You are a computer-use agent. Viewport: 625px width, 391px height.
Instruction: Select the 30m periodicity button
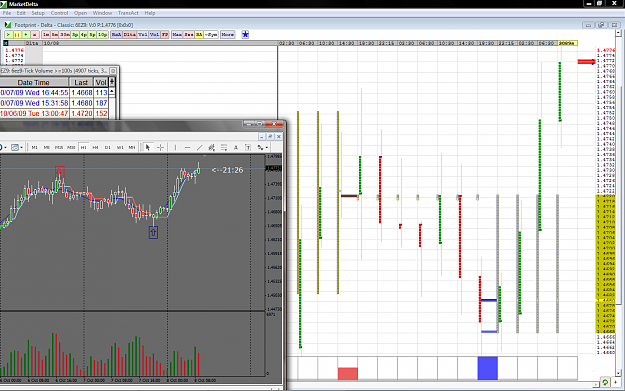point(65,35)
